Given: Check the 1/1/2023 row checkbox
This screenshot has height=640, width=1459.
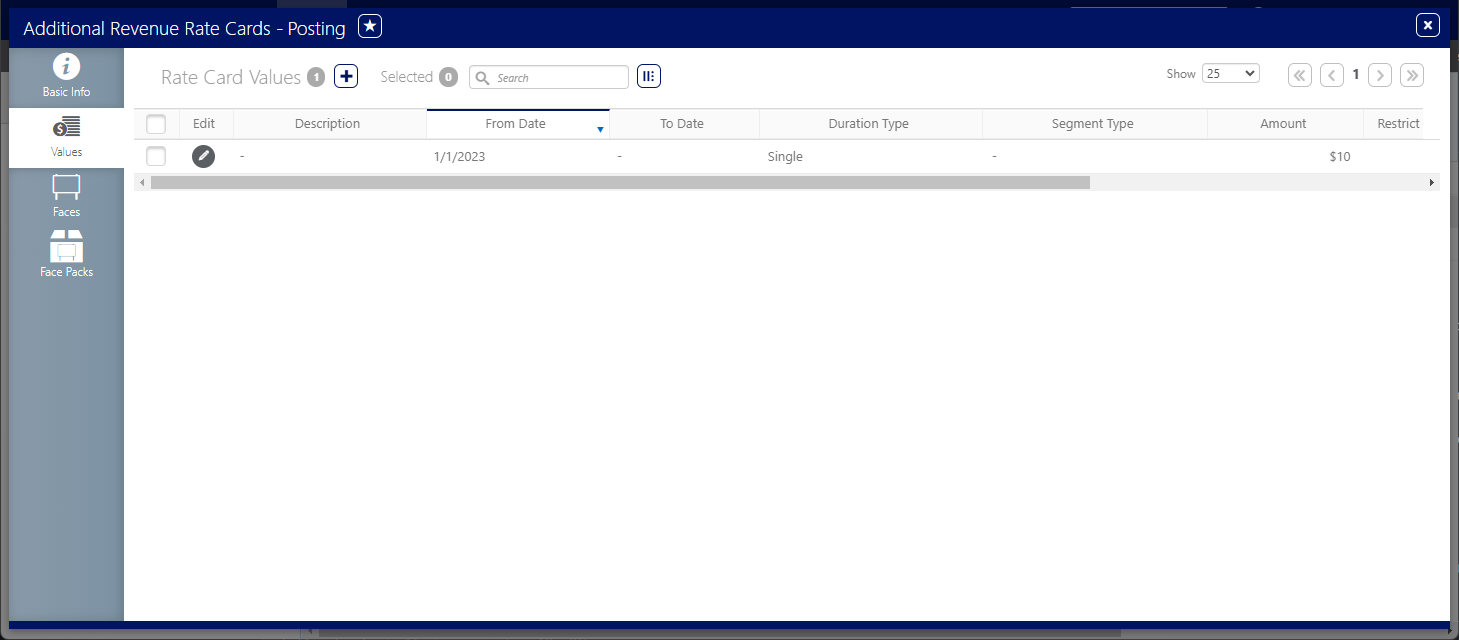Looking at the screenshot, I should click(x=156, y=156).
